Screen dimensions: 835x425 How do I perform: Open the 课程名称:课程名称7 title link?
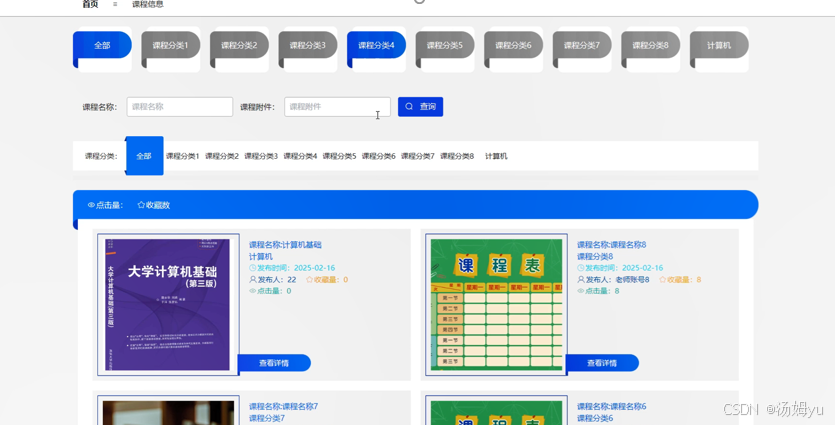click(284, 406)
